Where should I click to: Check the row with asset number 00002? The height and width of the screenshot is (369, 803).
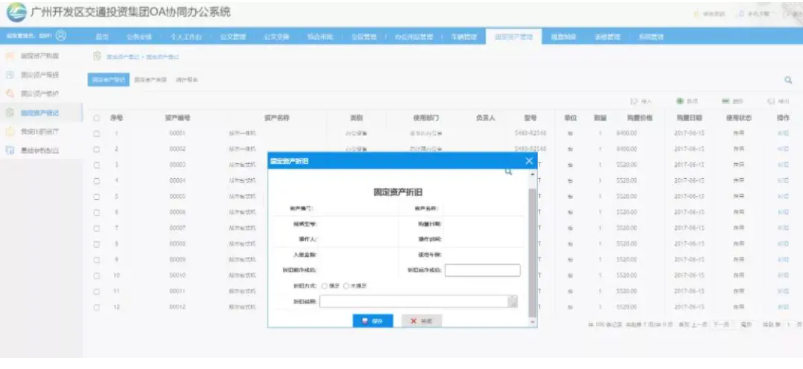(x=96, y=149)
